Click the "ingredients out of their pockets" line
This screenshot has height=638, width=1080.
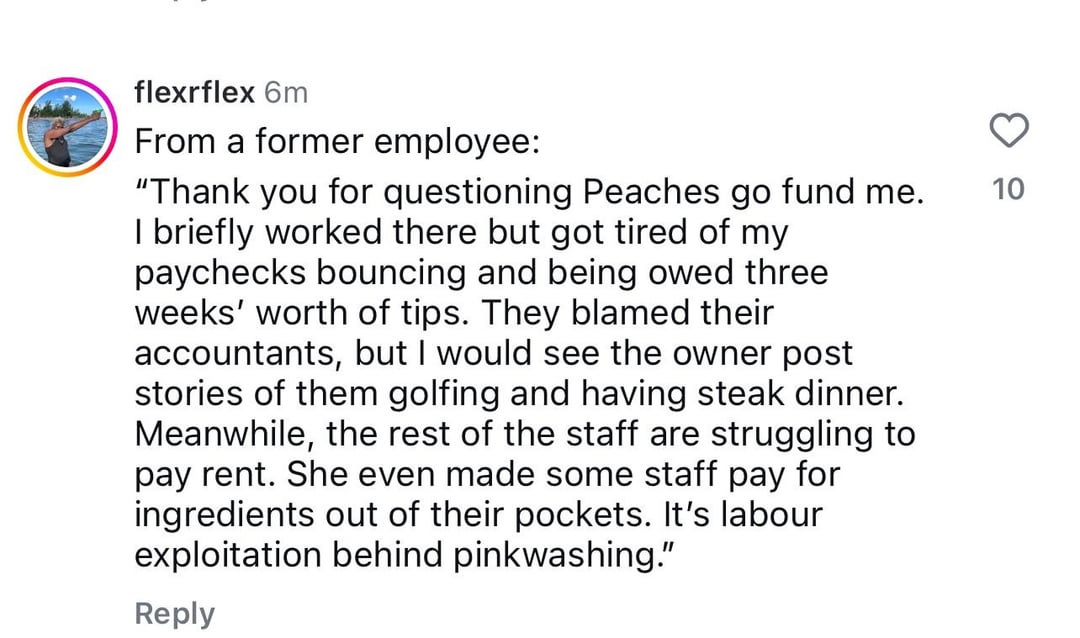479,515
